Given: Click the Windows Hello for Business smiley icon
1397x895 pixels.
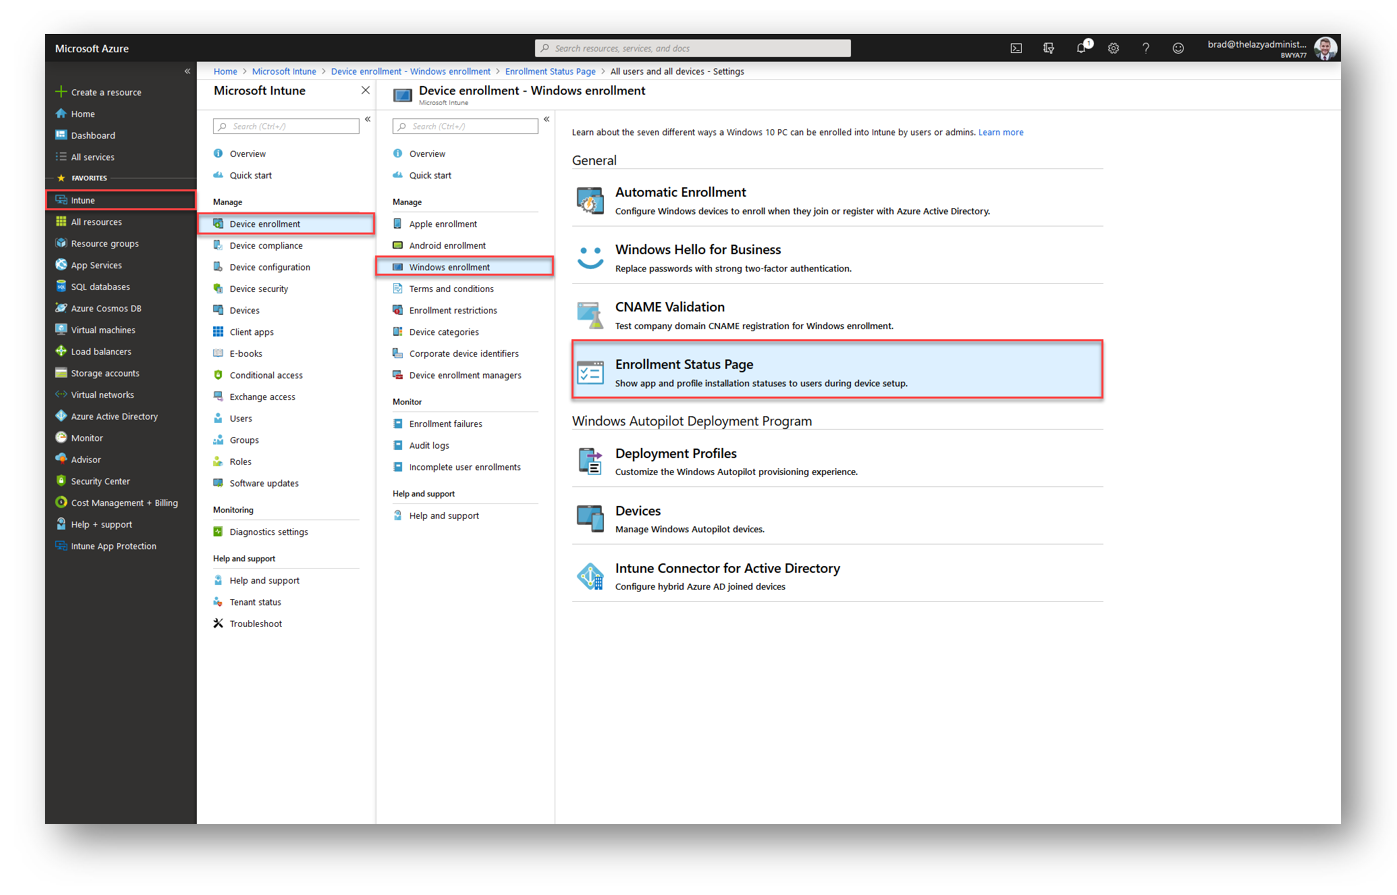Looking at the screenshot, I should click(590, 258).
